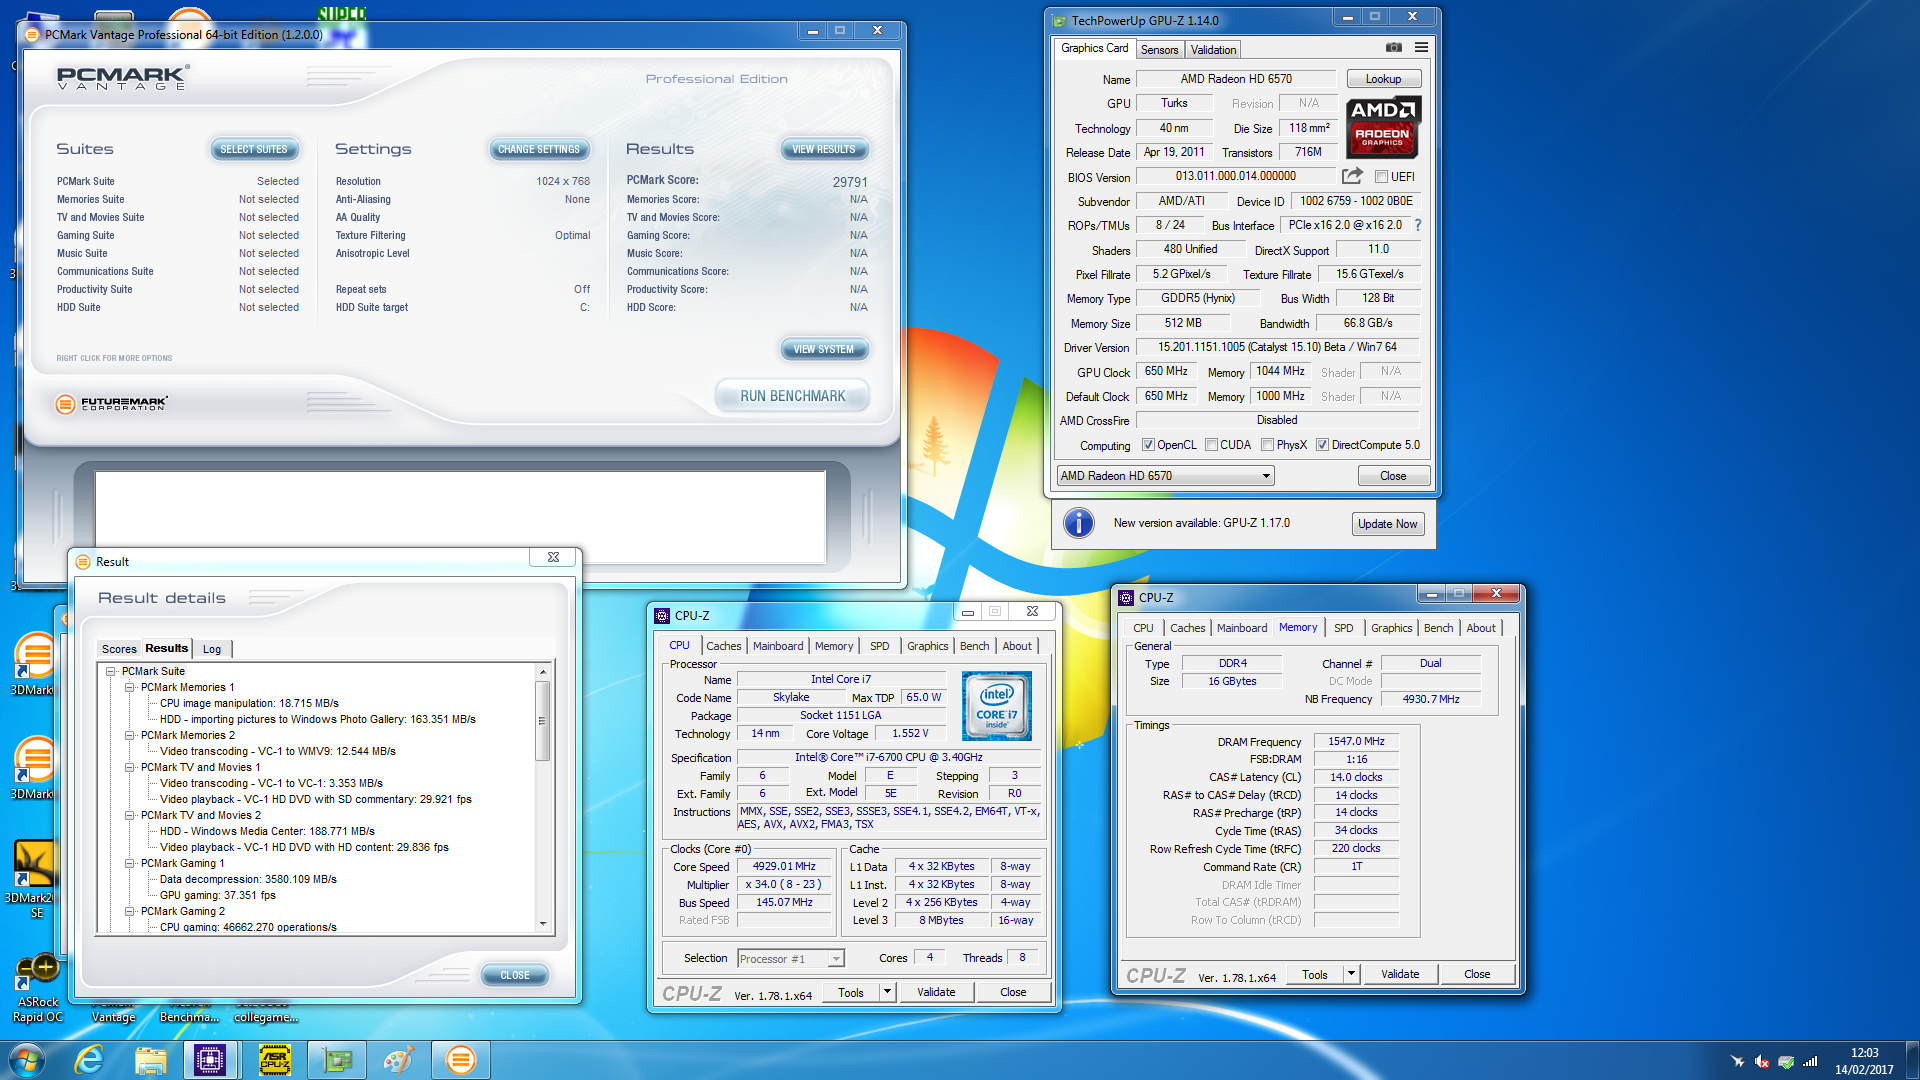This screenshot has width=1920, height=1080.
Task: Switch to the Log tab in Result details
Action: point(212,649)
